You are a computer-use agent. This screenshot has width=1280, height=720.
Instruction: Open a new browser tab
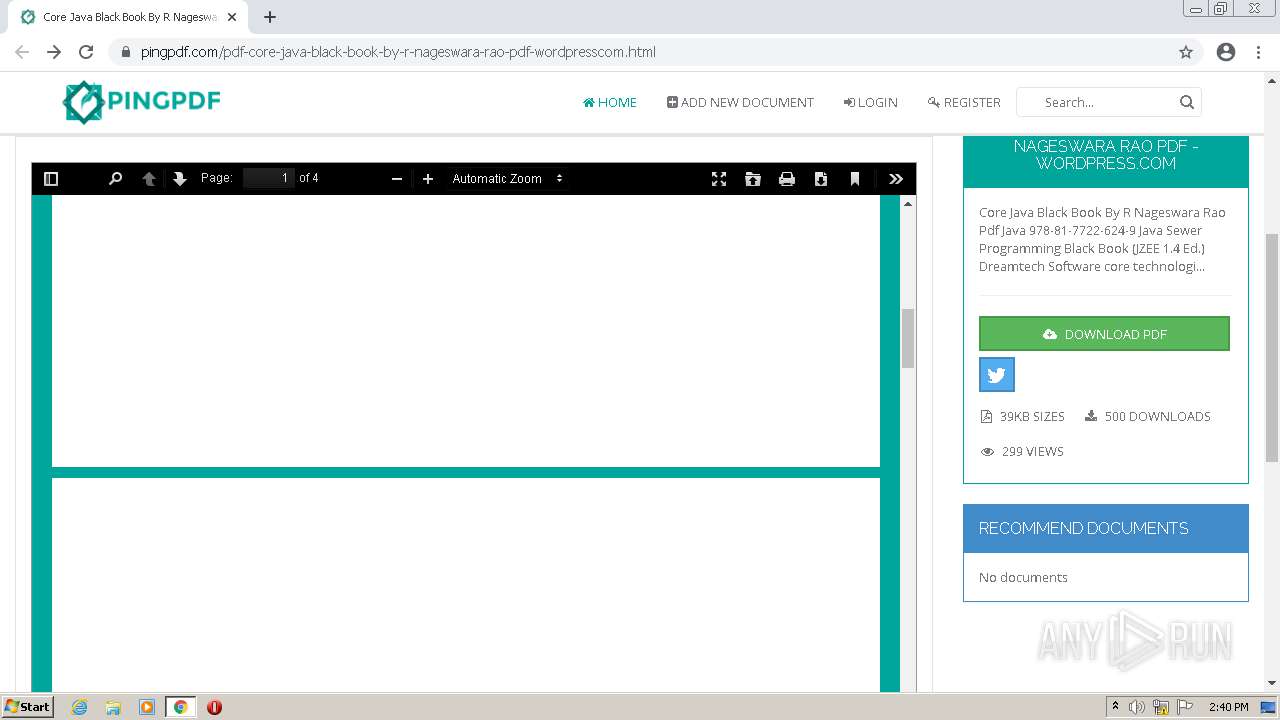click(270, 17)
